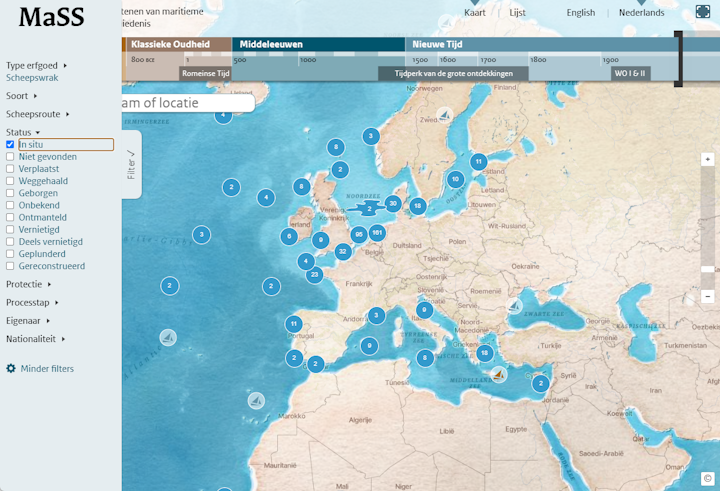The image size is (720, 491).
Task: Select the Middeleeuwen period
Action: coord(319,44)
